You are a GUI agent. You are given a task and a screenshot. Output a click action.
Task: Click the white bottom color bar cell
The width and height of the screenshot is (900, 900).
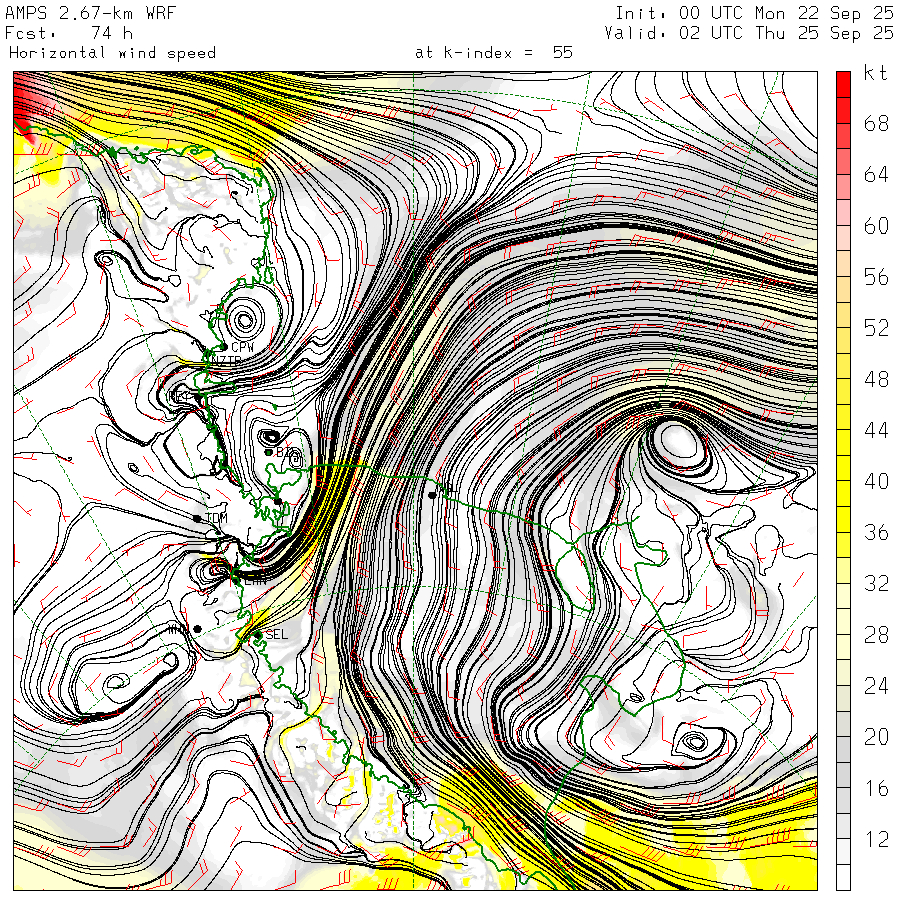pyautogui.click(x=844, y=877)
